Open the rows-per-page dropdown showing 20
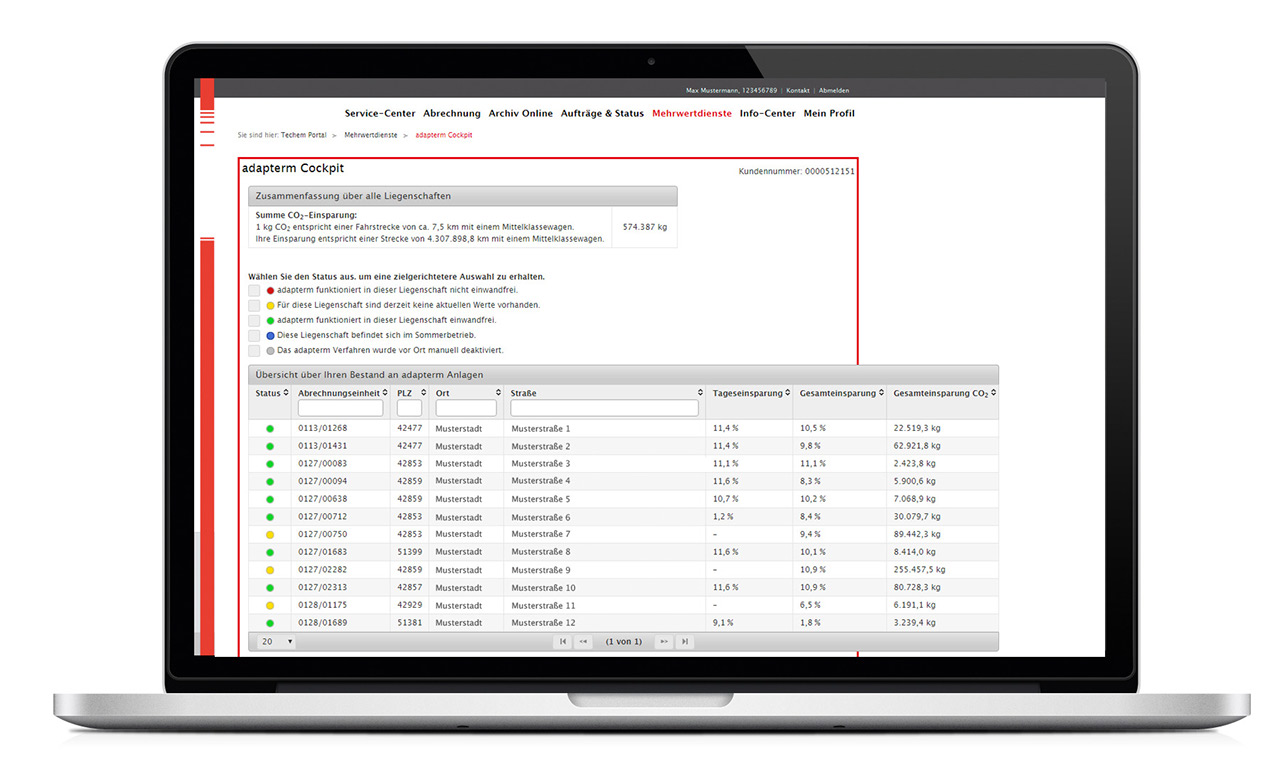The width and height of the screenshot is (1280, 782). pos(276,642)
